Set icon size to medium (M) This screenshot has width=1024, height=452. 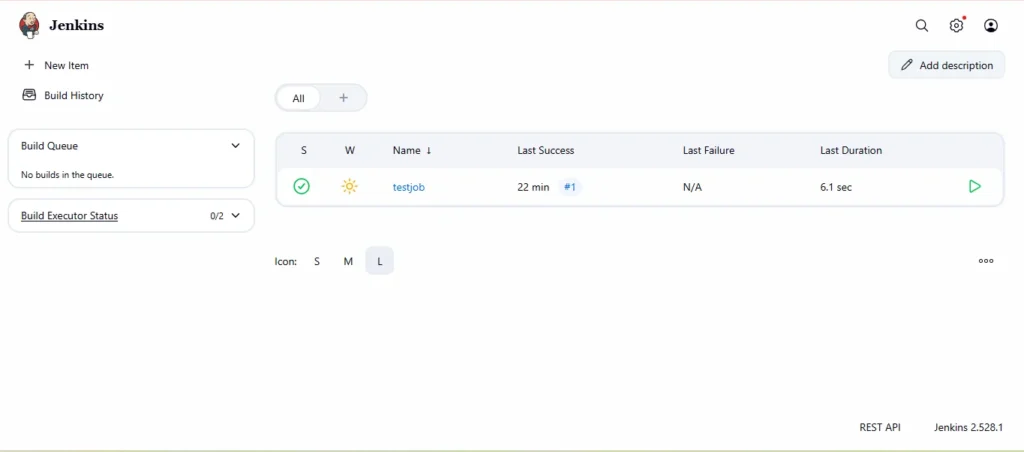pyautogui.click(x=348, y=261)
